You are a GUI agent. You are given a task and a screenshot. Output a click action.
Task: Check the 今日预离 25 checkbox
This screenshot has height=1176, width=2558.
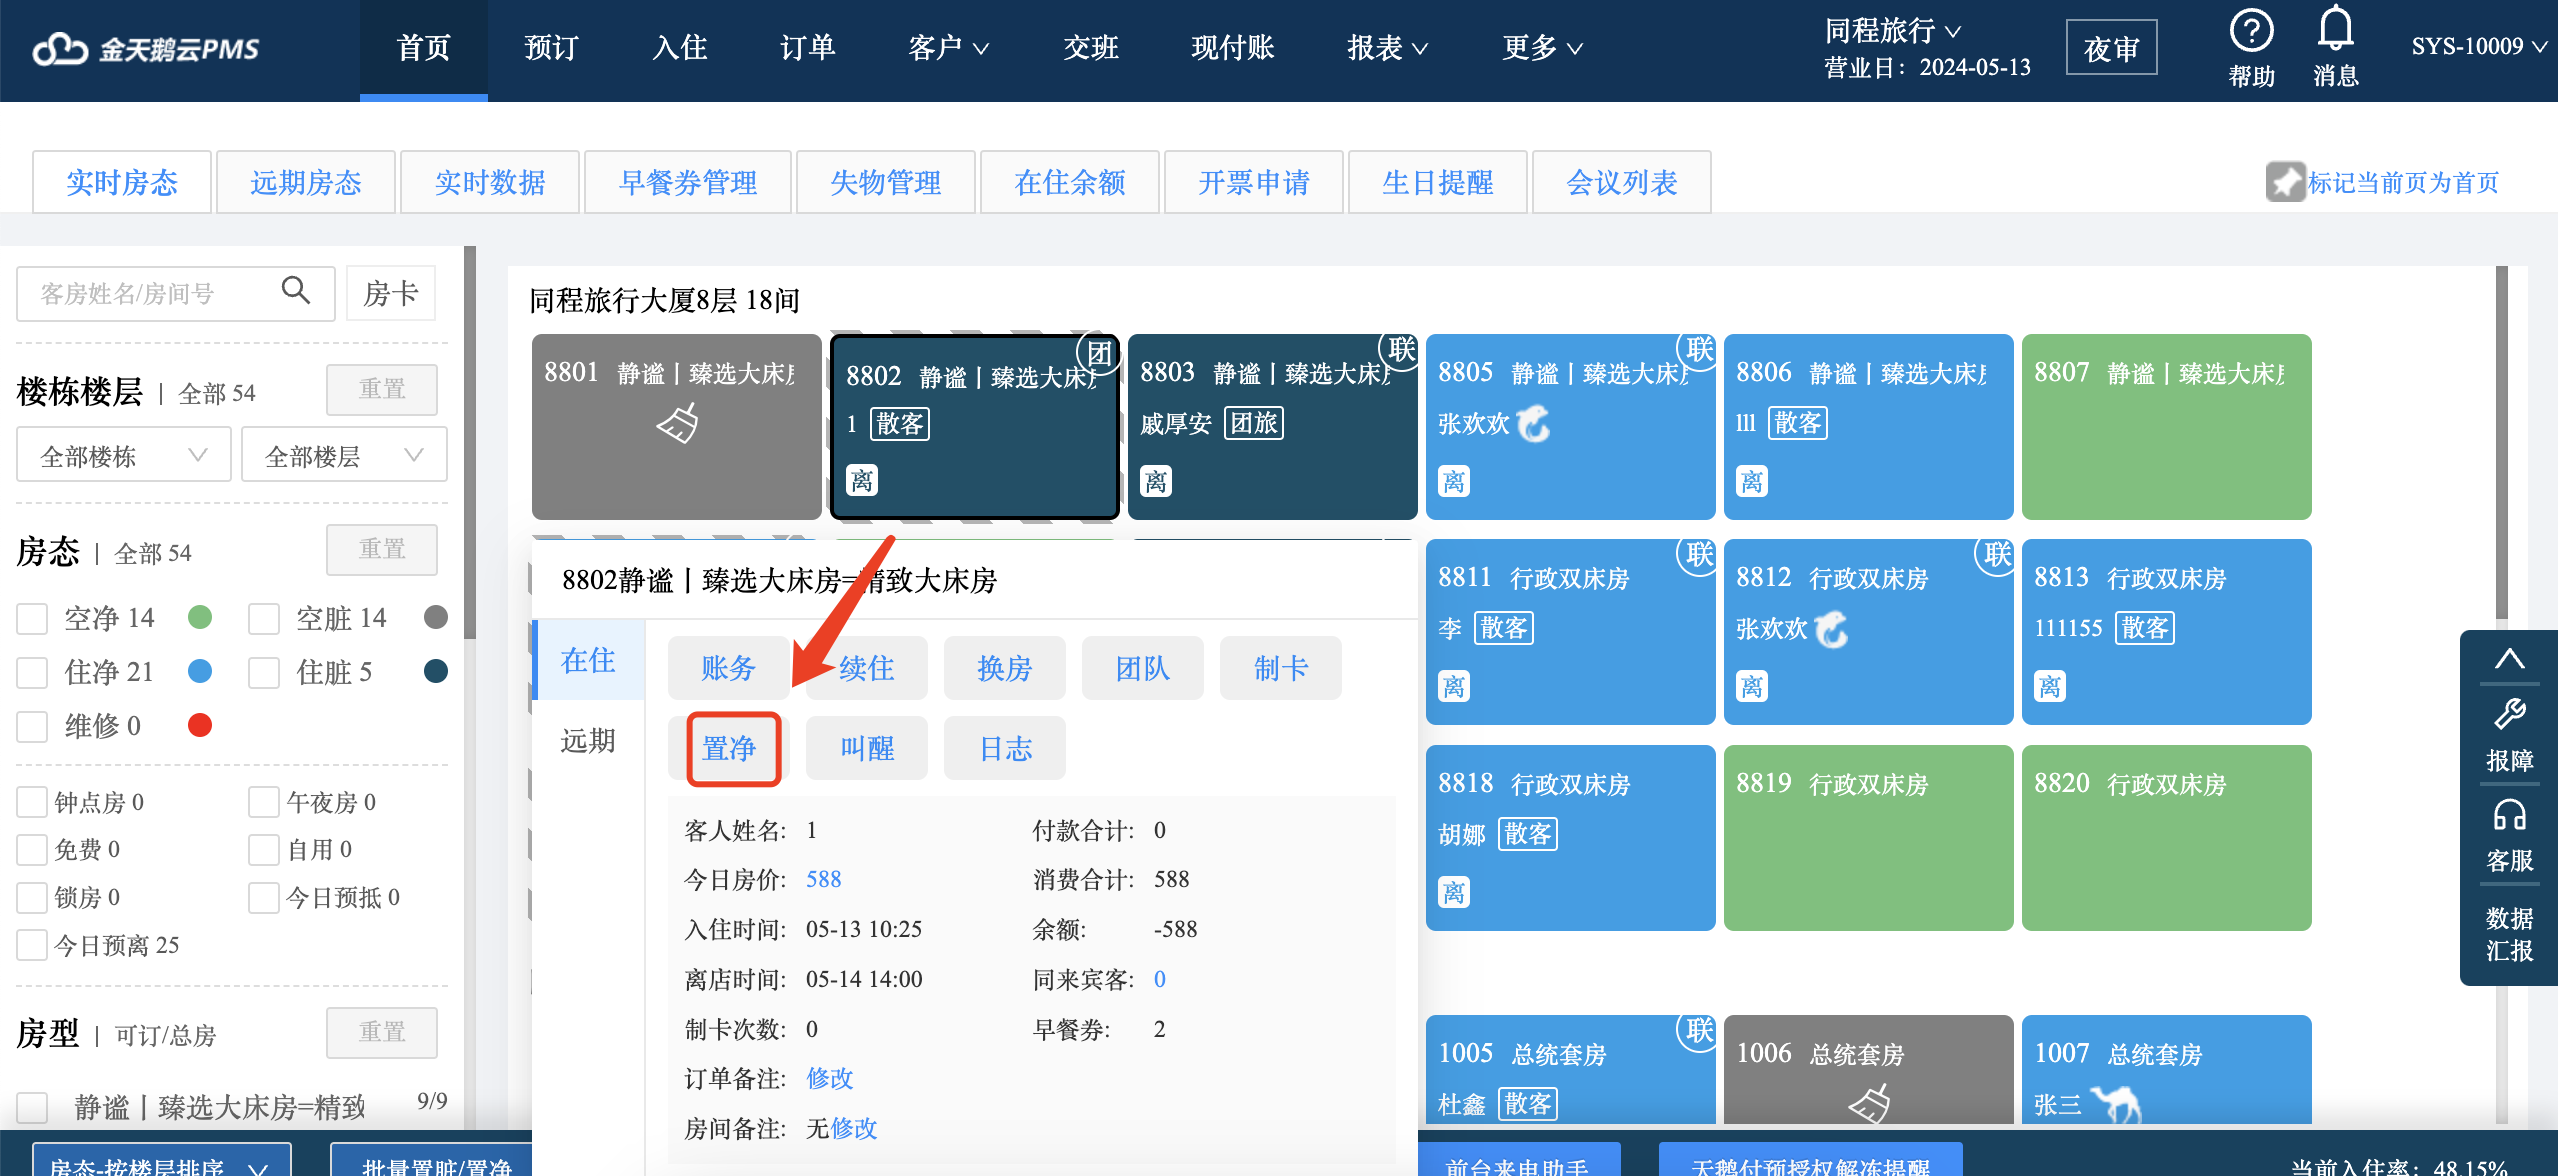[32, 945]
